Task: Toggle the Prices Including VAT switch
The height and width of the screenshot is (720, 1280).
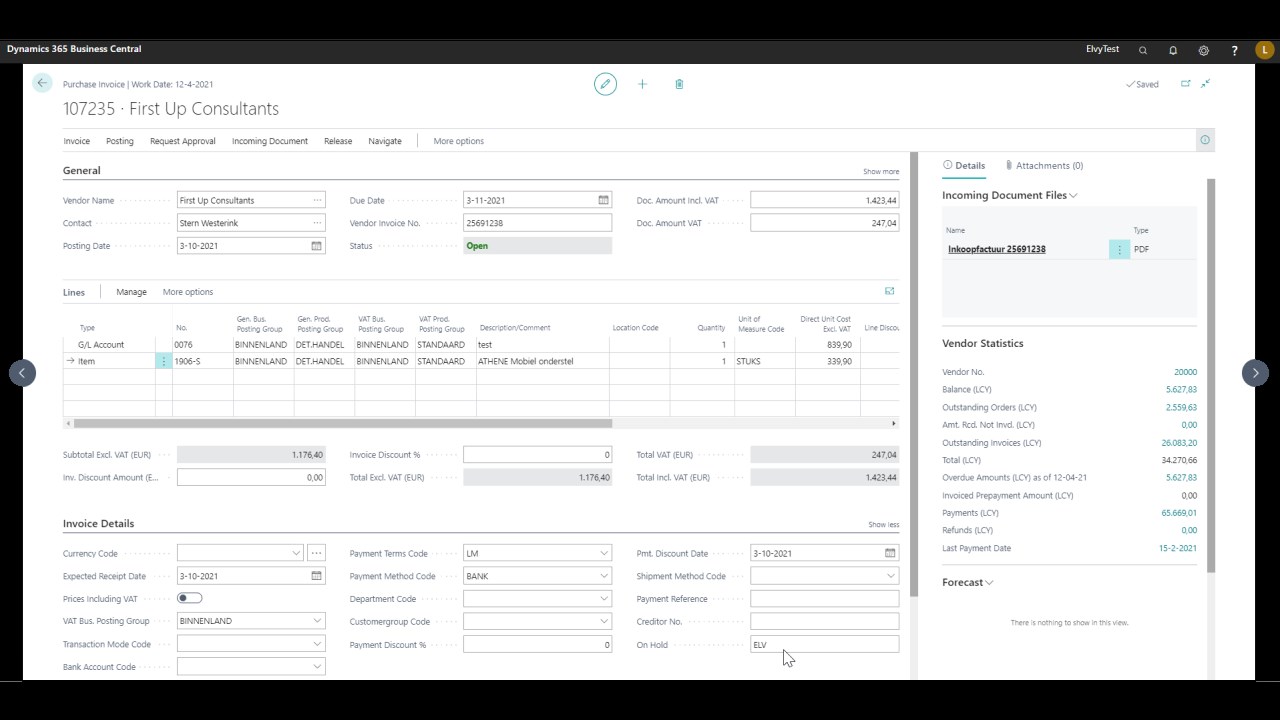Action: tap(189, 598)
